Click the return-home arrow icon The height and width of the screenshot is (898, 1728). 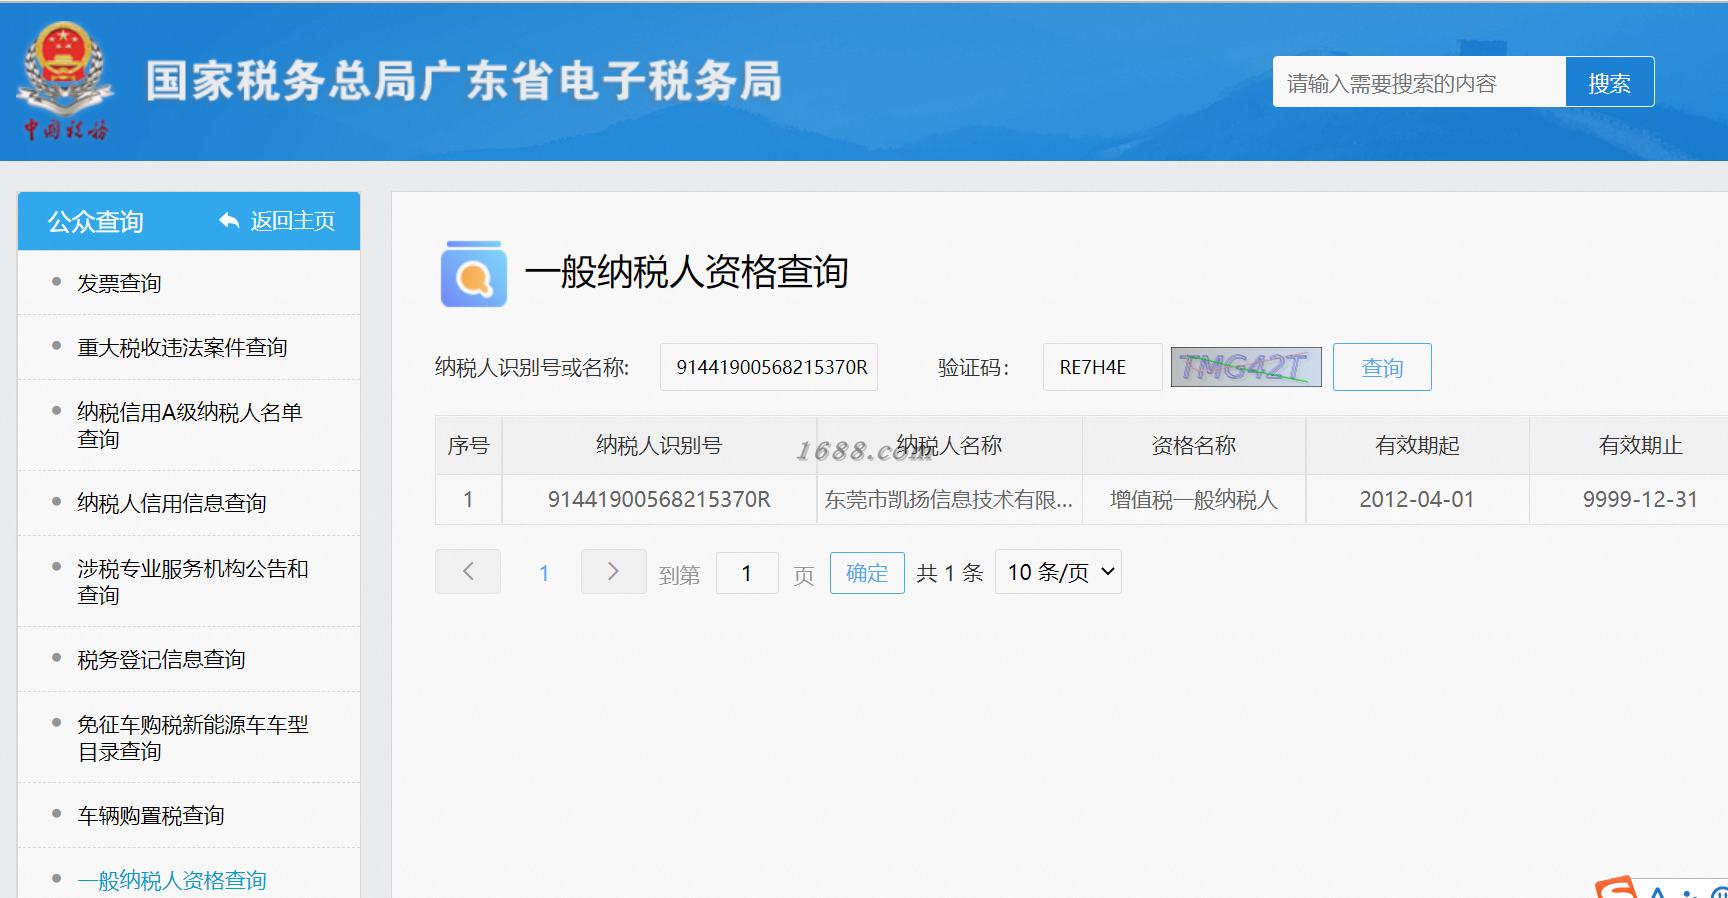point(229,221)
